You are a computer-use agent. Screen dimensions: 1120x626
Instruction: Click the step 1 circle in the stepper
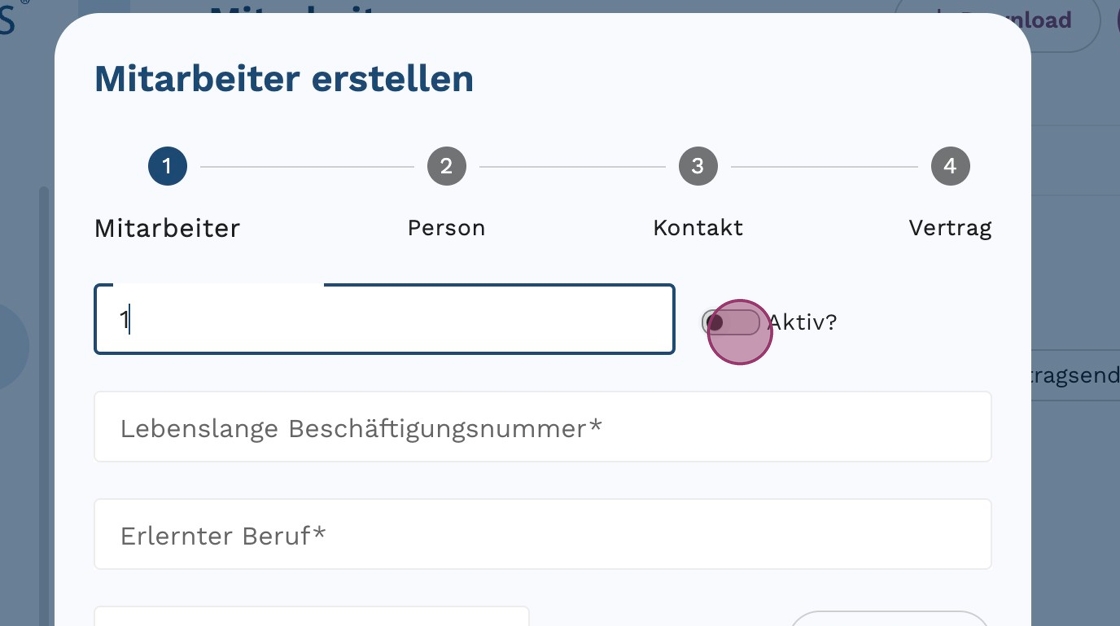click(x=167, y=166)
